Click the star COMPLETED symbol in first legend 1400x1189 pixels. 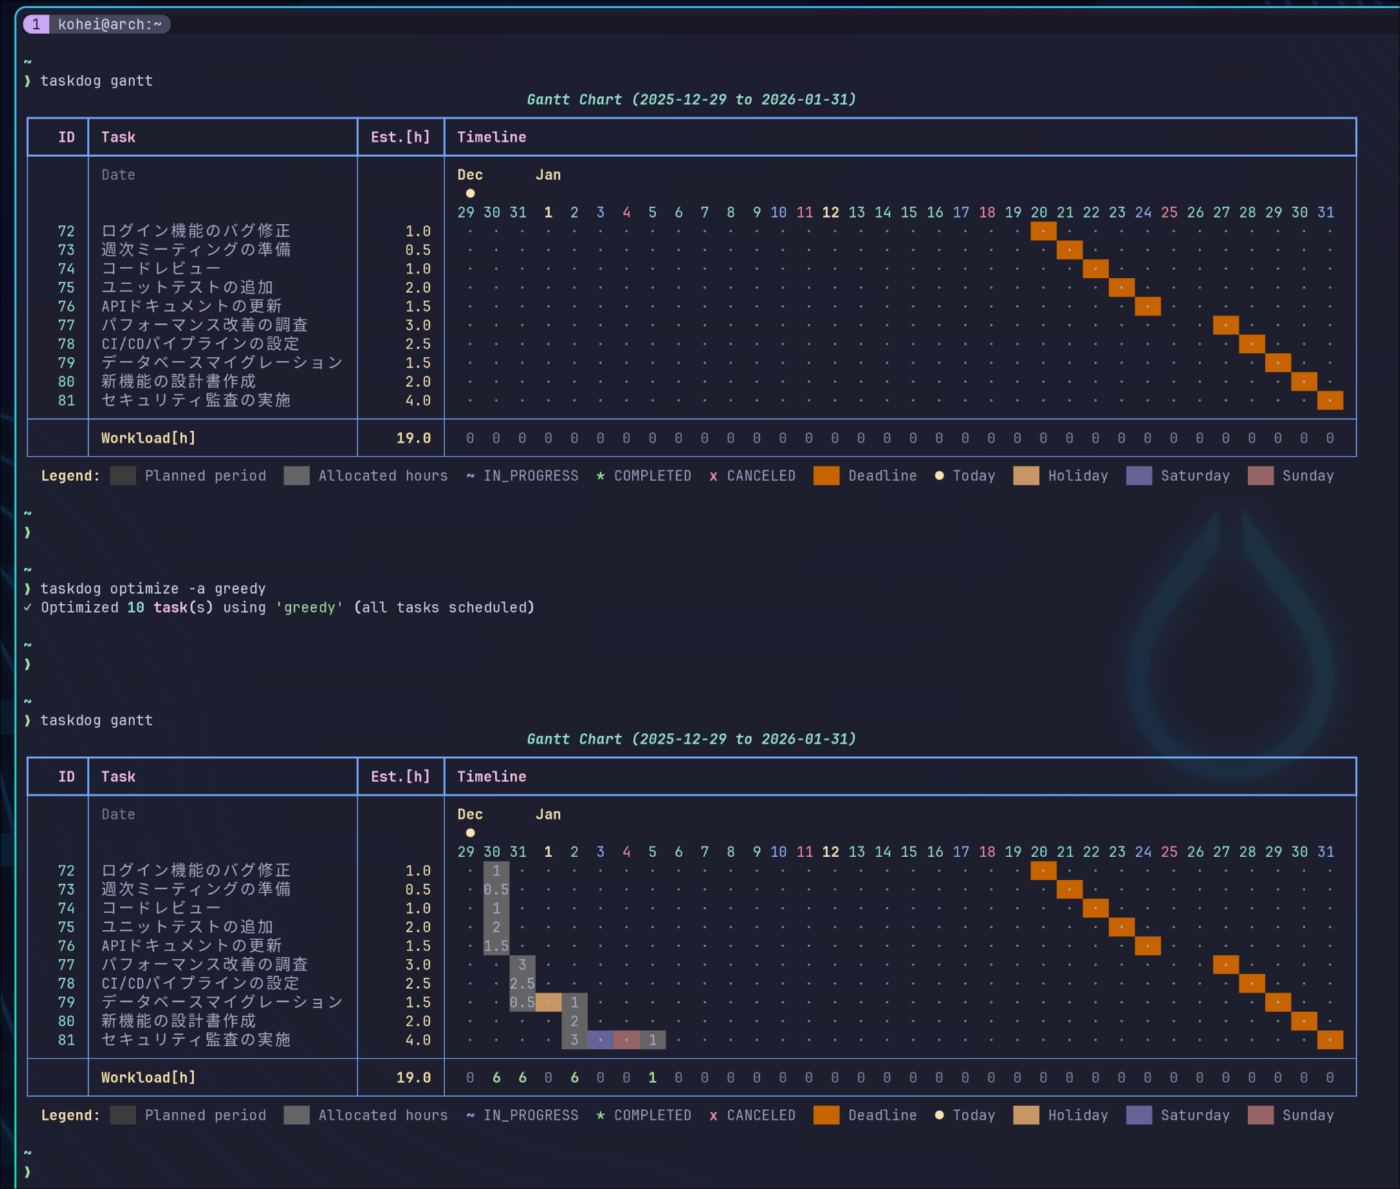[x=600, y=476]
